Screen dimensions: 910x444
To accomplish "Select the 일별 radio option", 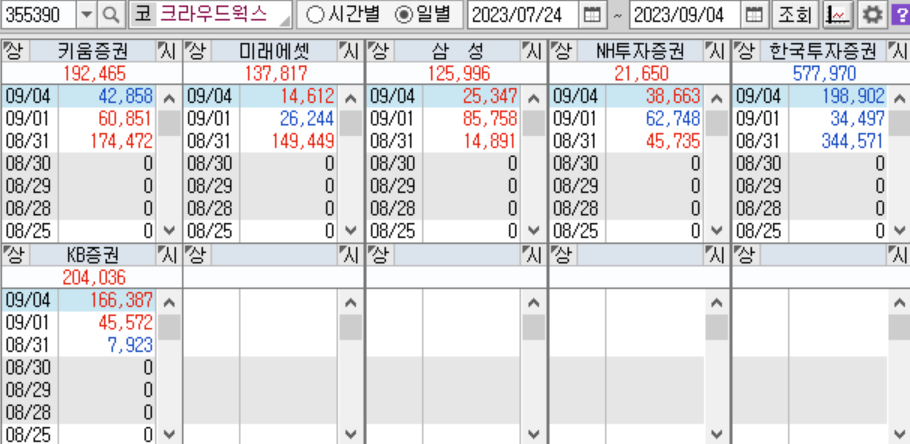I will (422, 15).
